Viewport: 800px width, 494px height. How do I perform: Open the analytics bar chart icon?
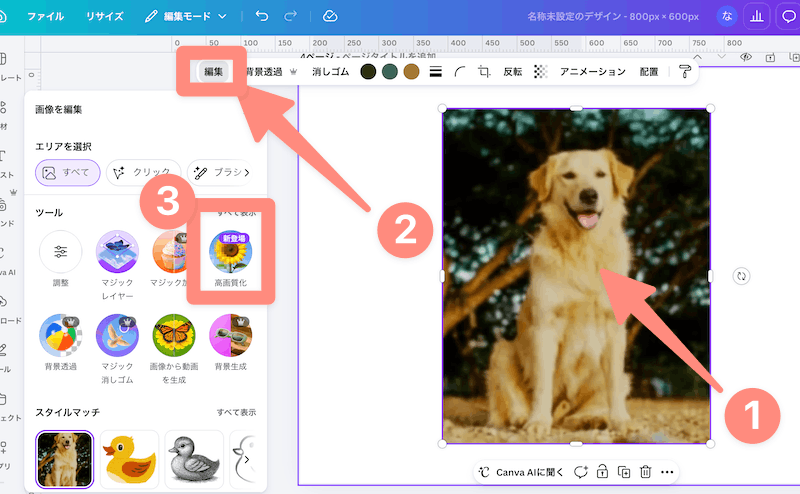pyautogui.click(x=757, y=16)
